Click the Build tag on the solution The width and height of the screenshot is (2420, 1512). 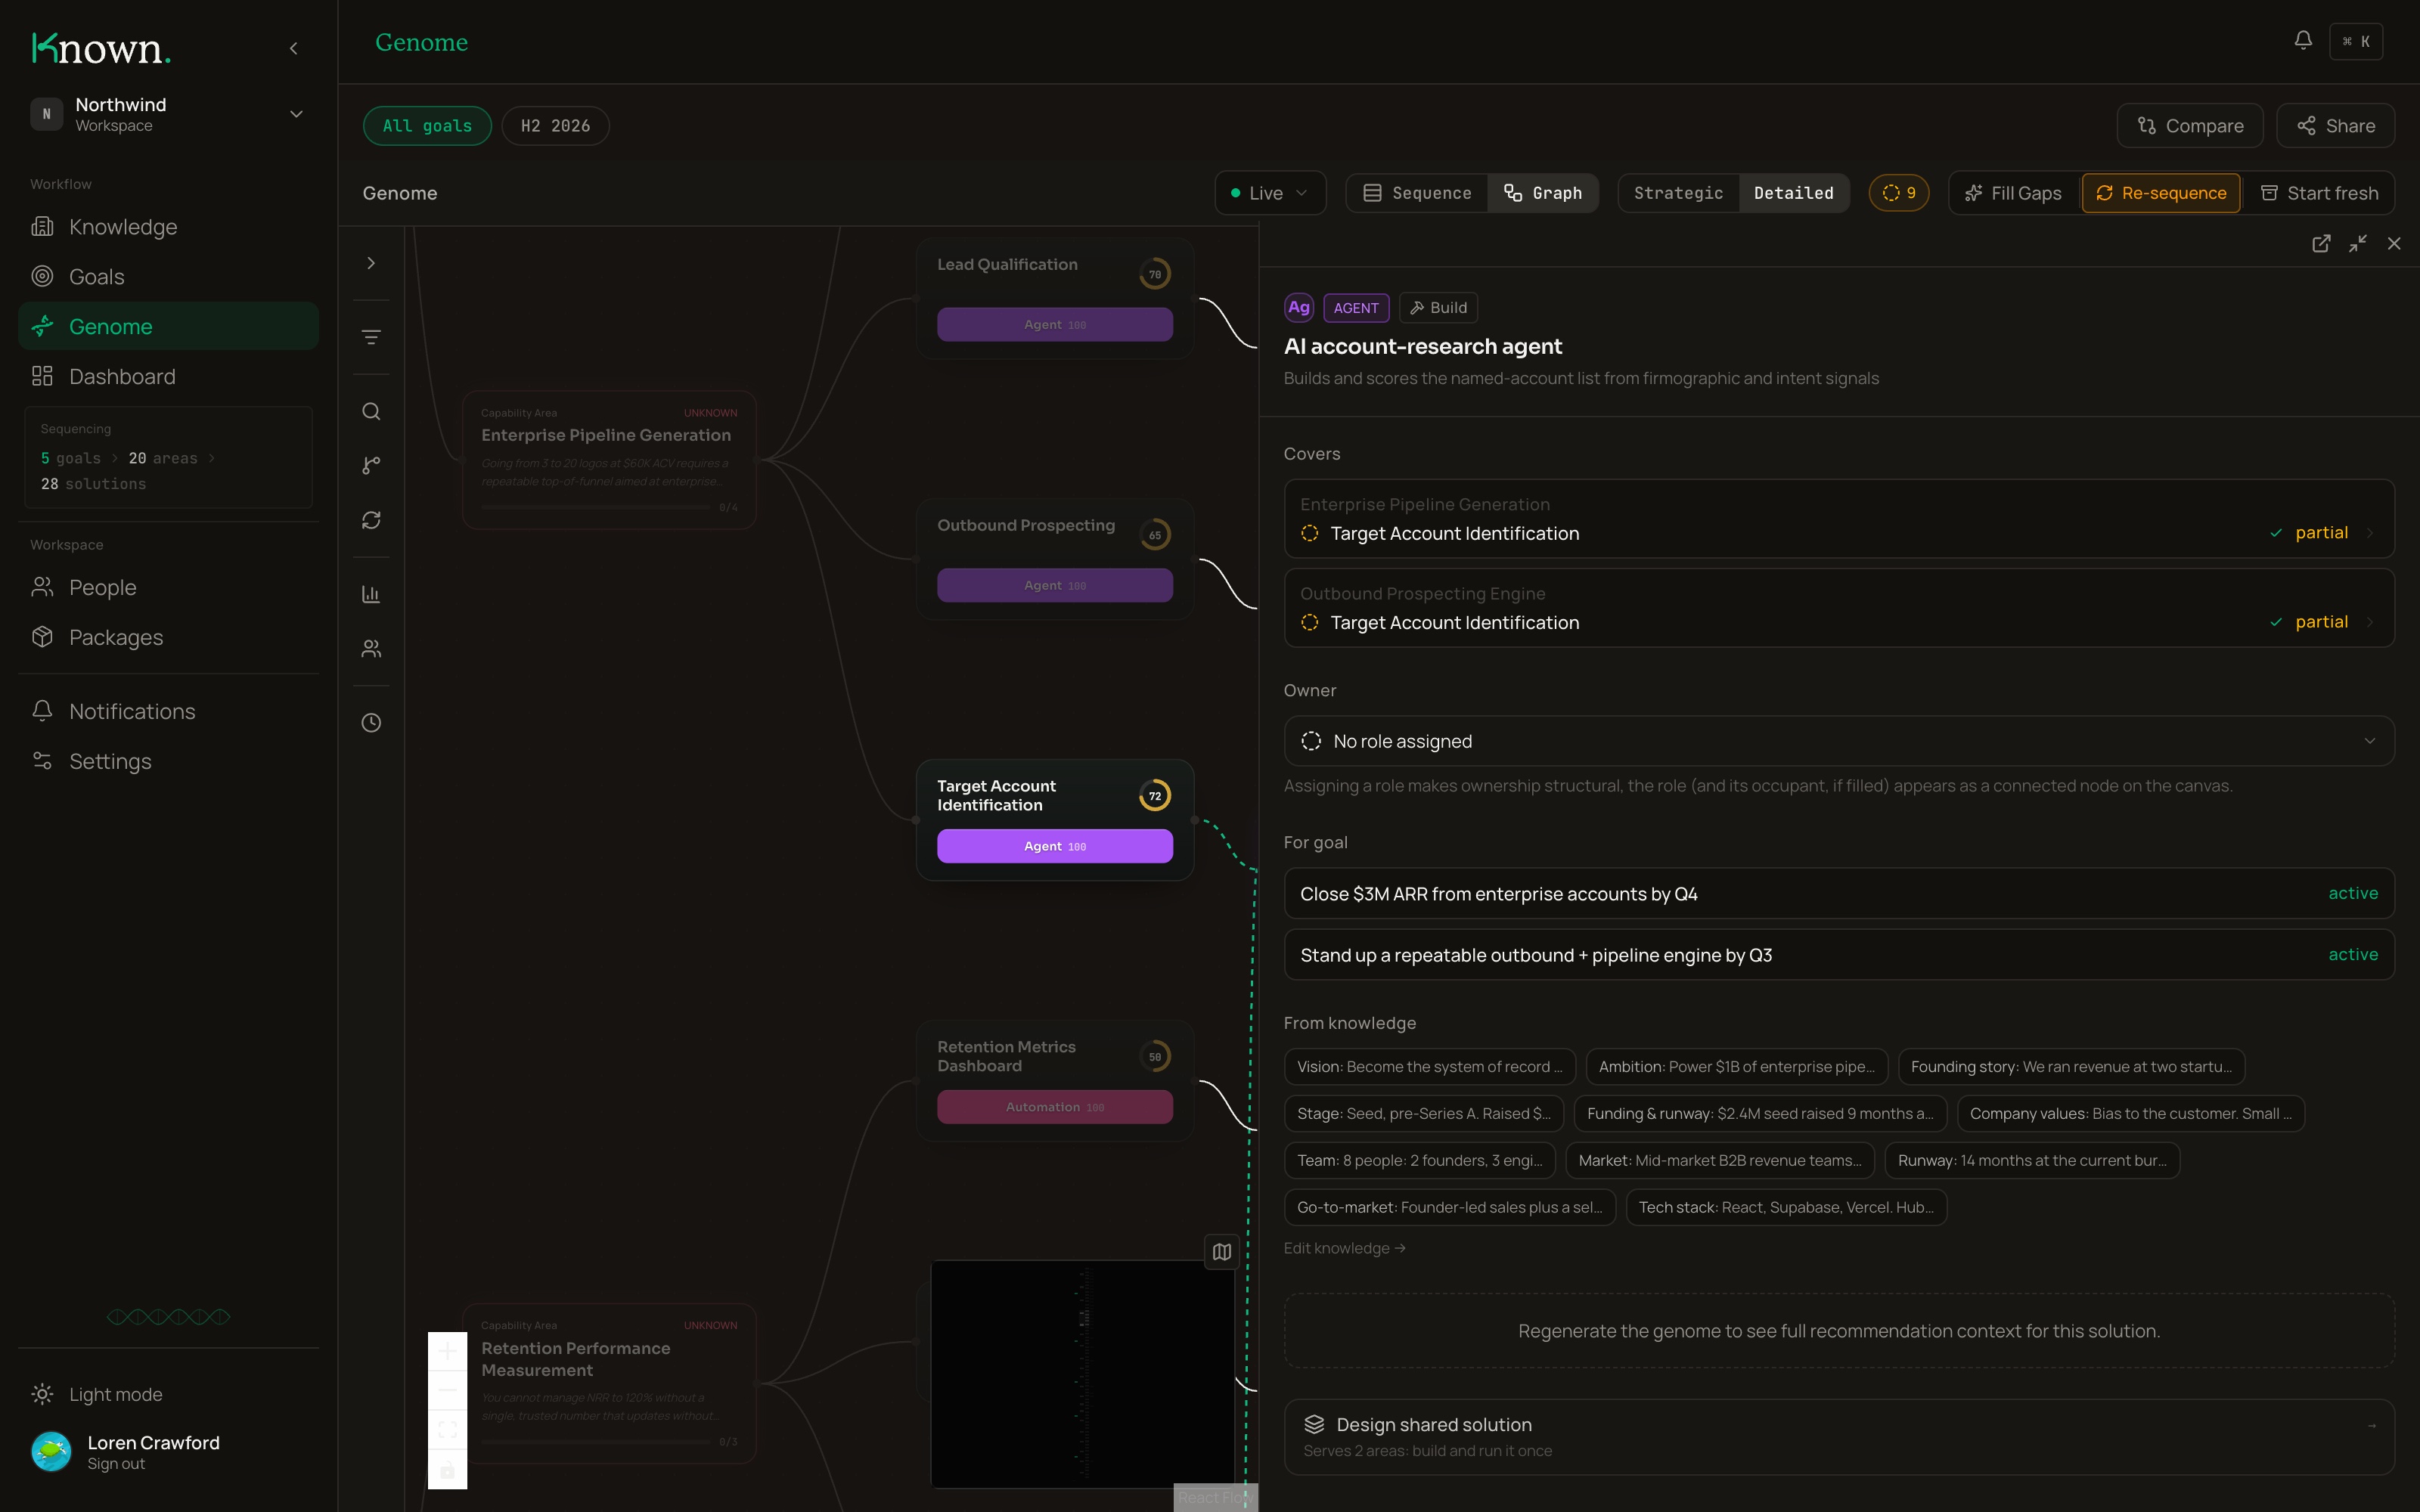(x=1438, y=308)
